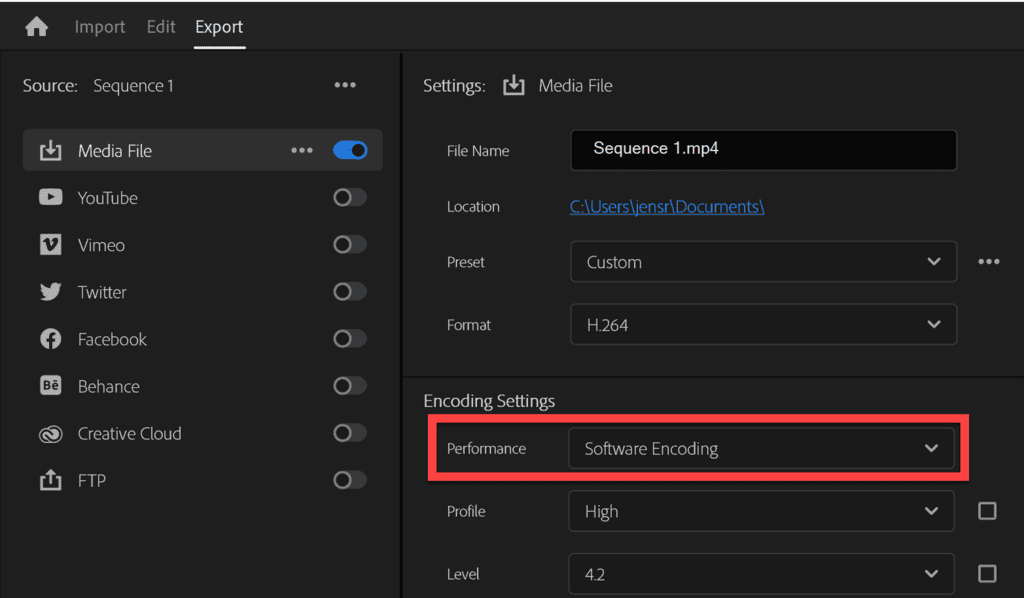1024x598 pixels.
Task: Select the Facebook destination icon
Action: 50,338
